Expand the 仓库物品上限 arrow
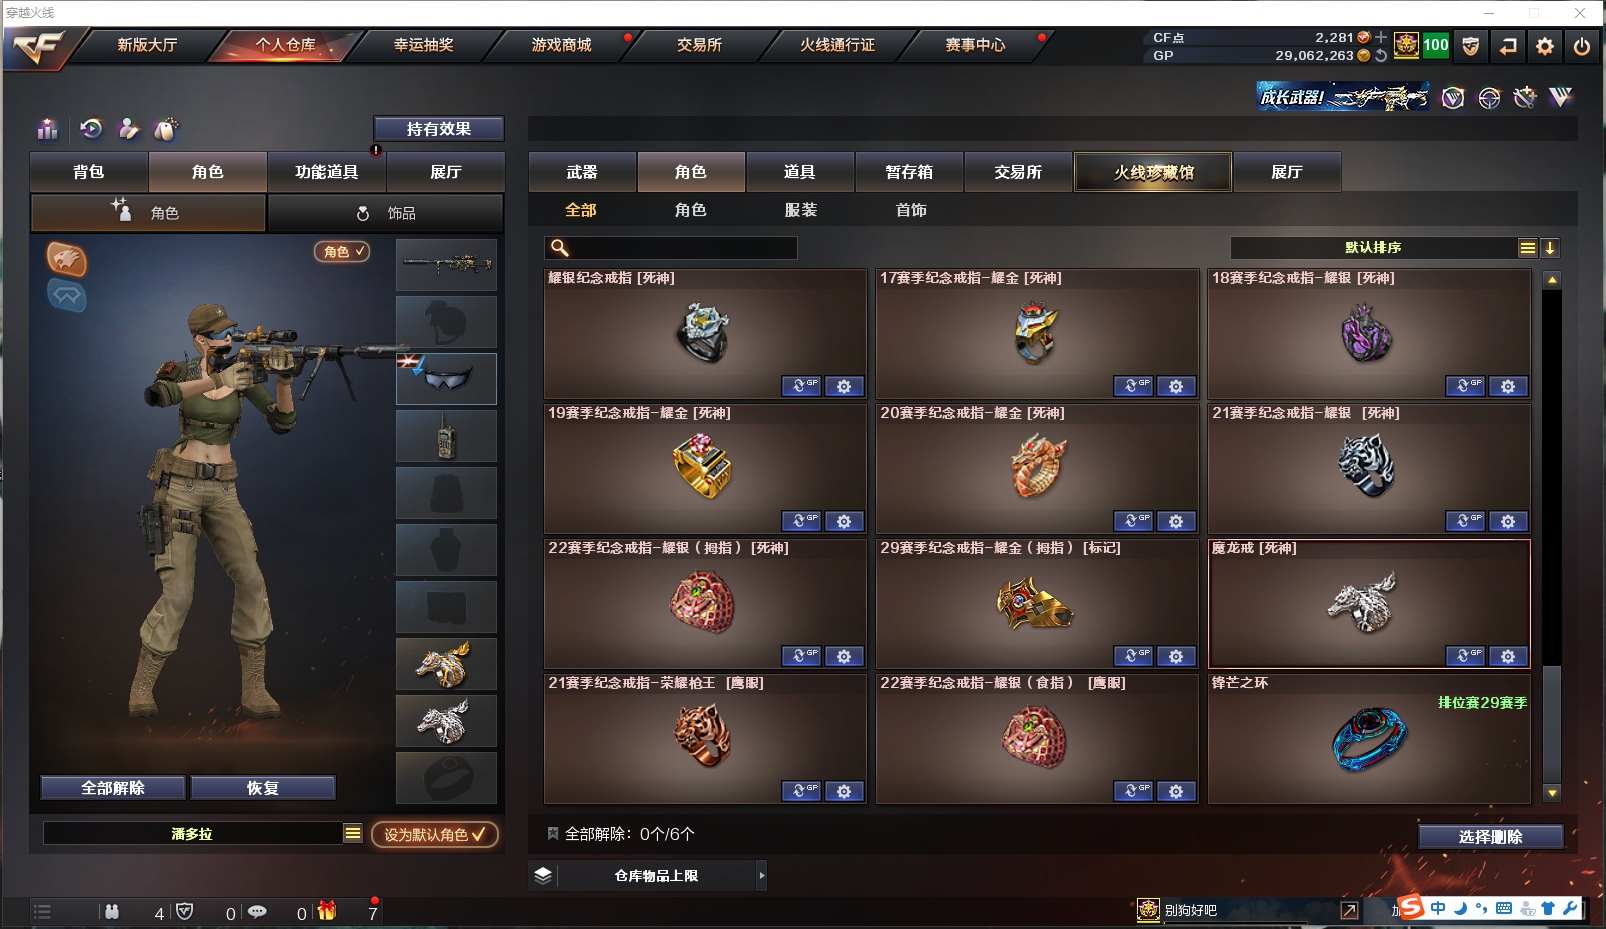Image resolution: width=1606 pixels, height=929 pixels. (762, 875)
